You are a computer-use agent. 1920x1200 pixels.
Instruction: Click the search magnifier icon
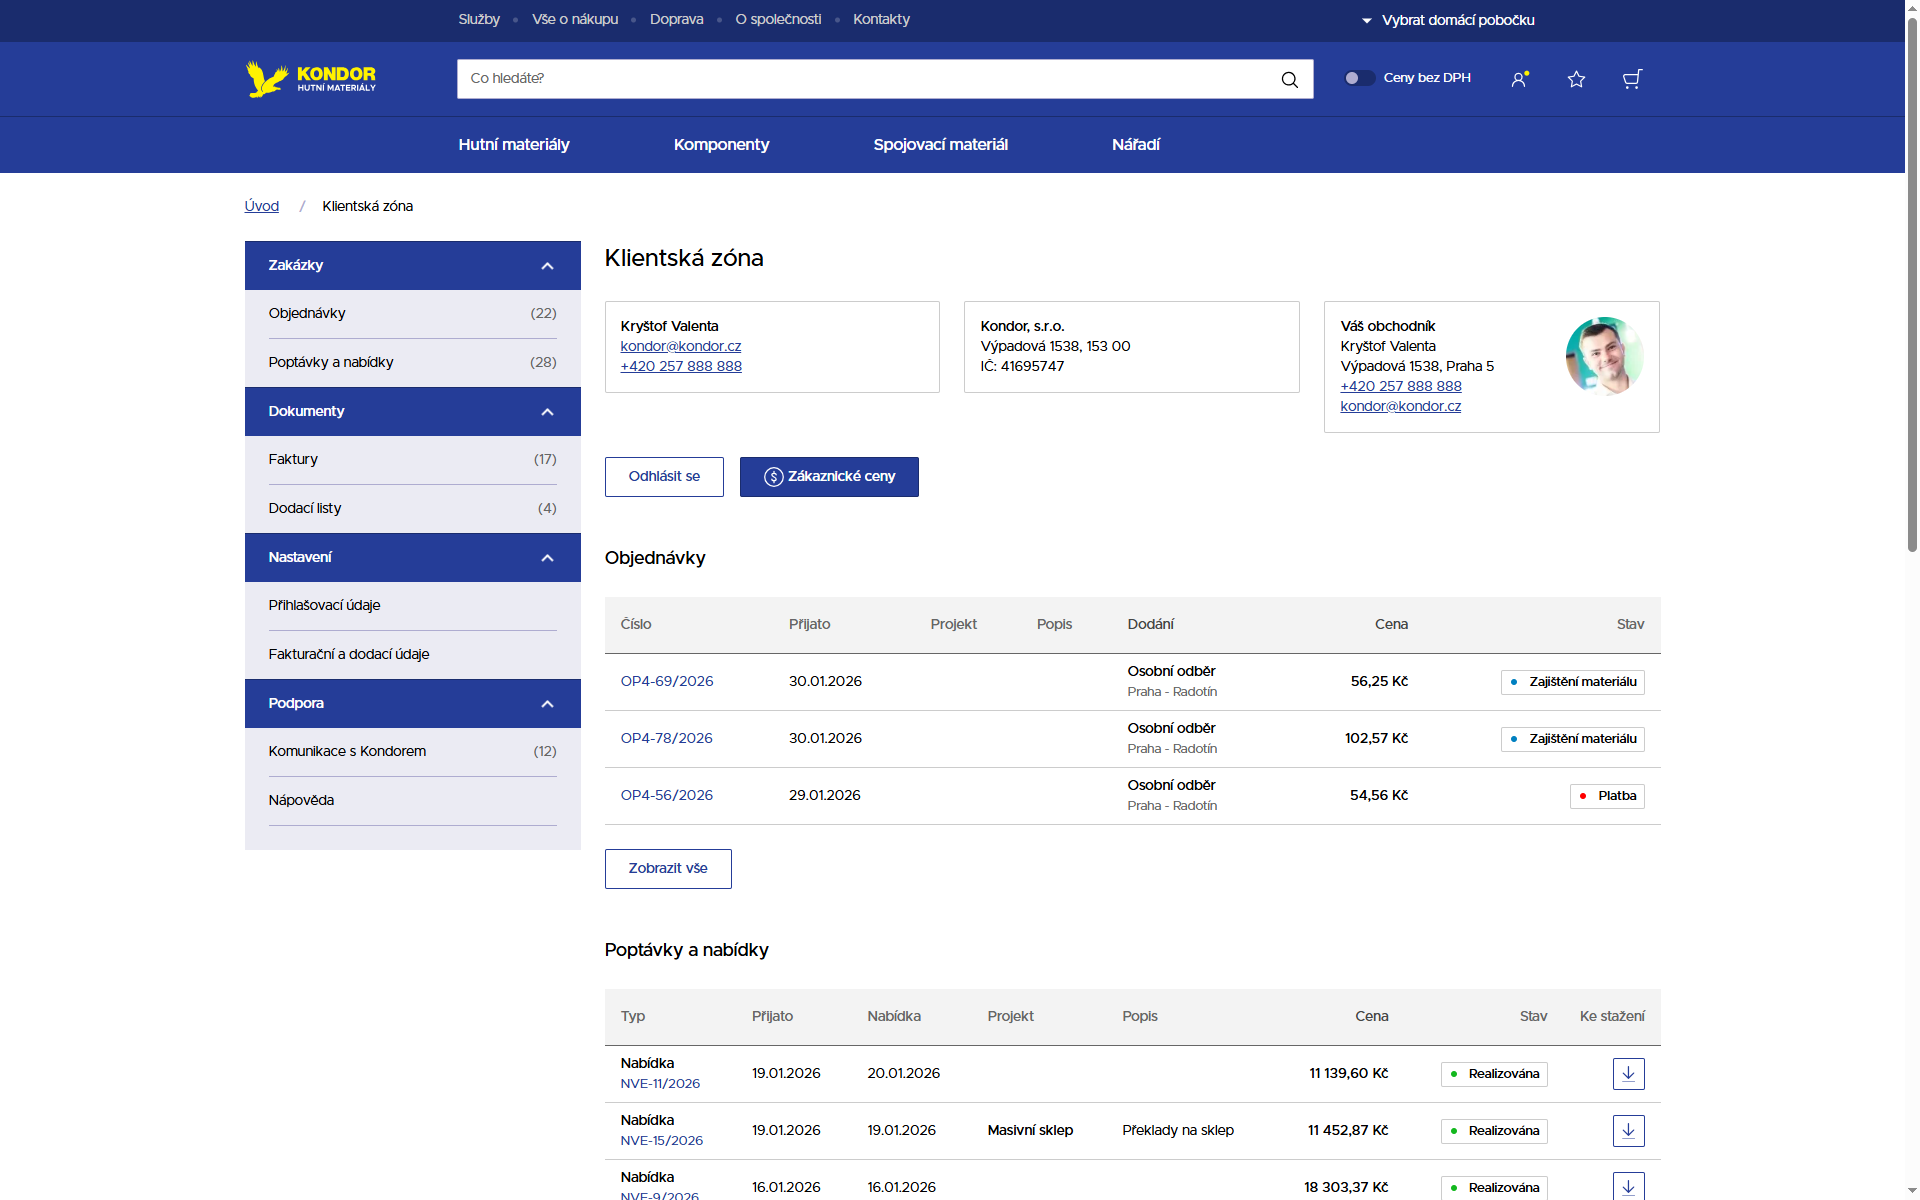[x=1289, y=79]
